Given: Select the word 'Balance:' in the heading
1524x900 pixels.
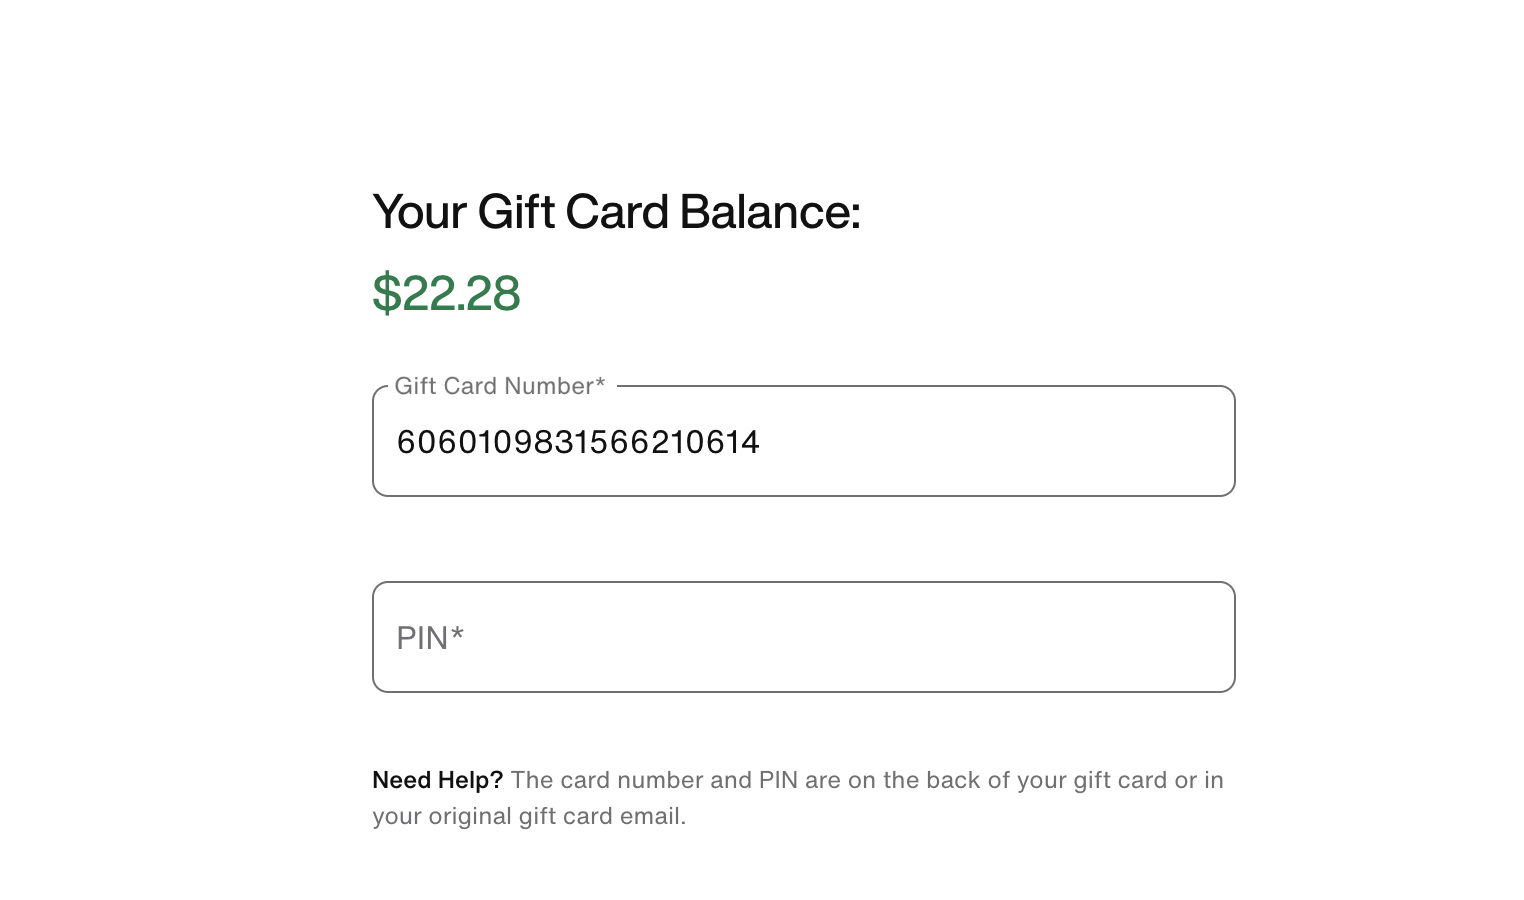Looking at the screenshot, I should coord(770,212).
